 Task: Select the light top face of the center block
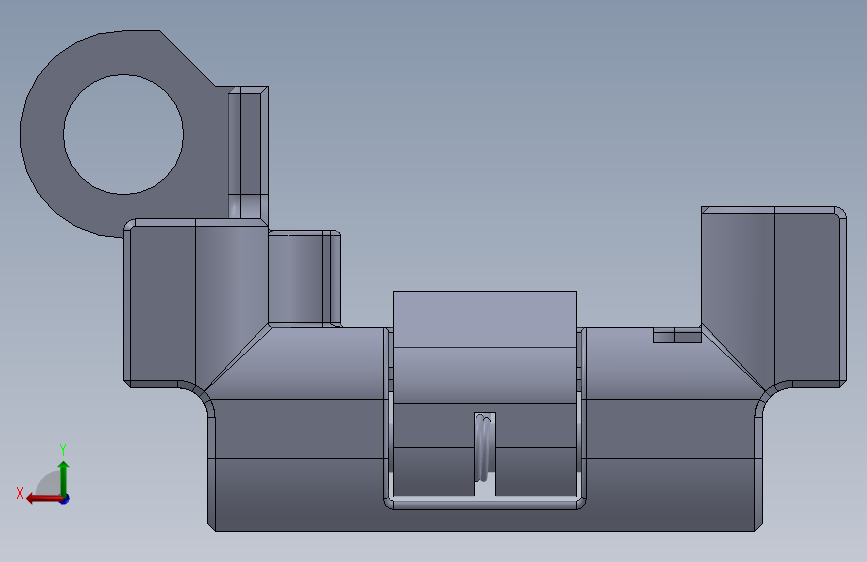[x=484, y=319]
